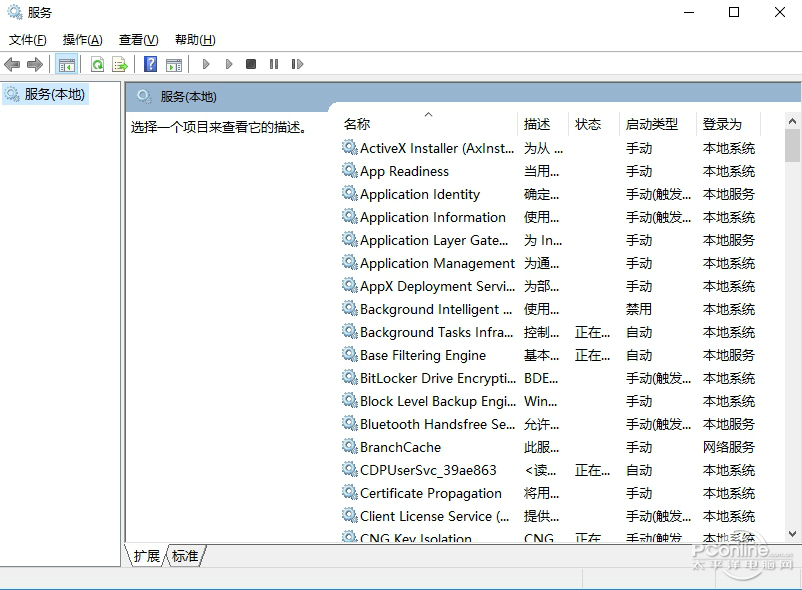The height and width of the screenshot is (590, 802).
Task: Refresh the services list via toolbar icon
Action: [97, 64]
